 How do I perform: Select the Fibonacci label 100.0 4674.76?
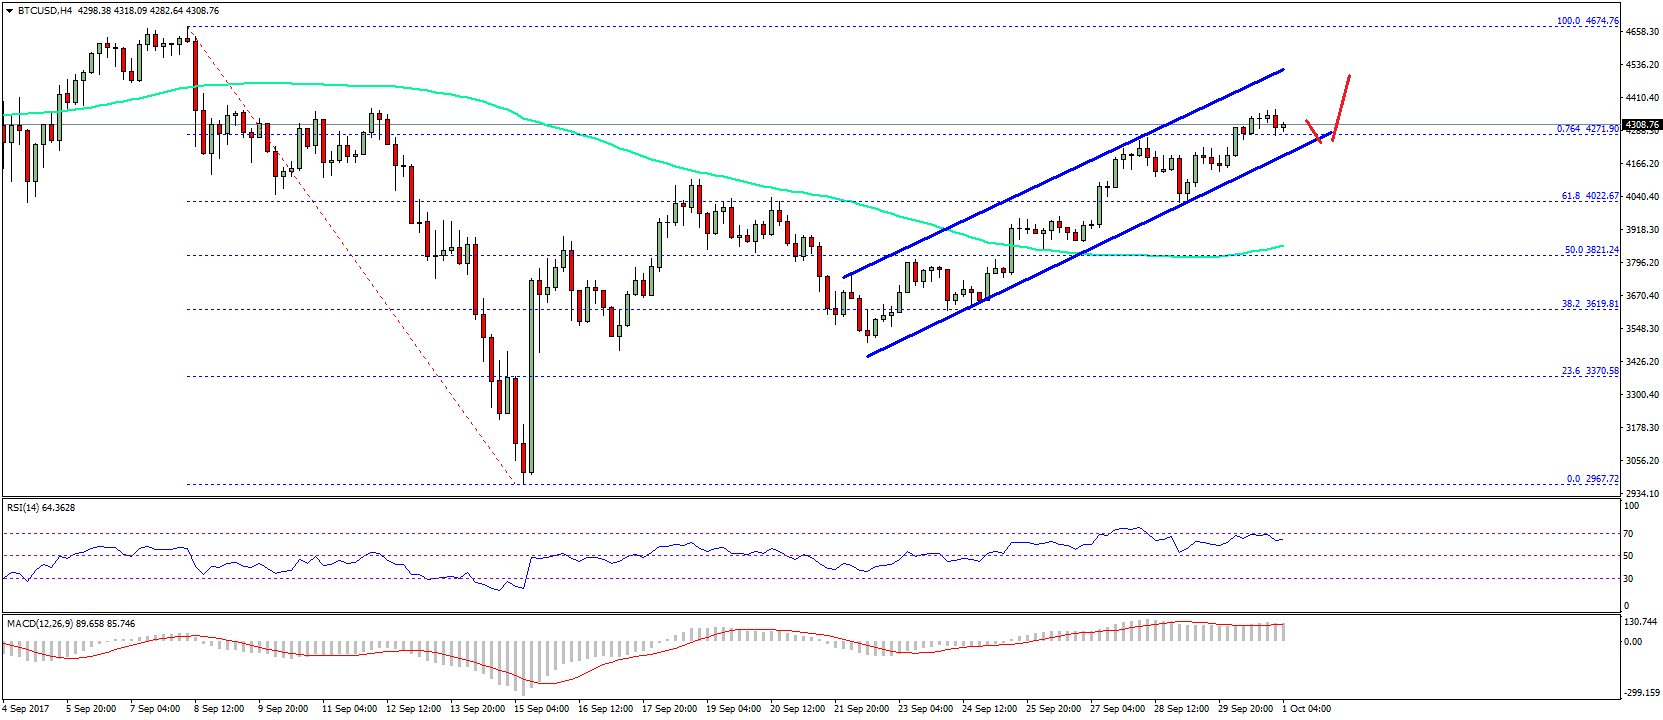(1587, 21)
